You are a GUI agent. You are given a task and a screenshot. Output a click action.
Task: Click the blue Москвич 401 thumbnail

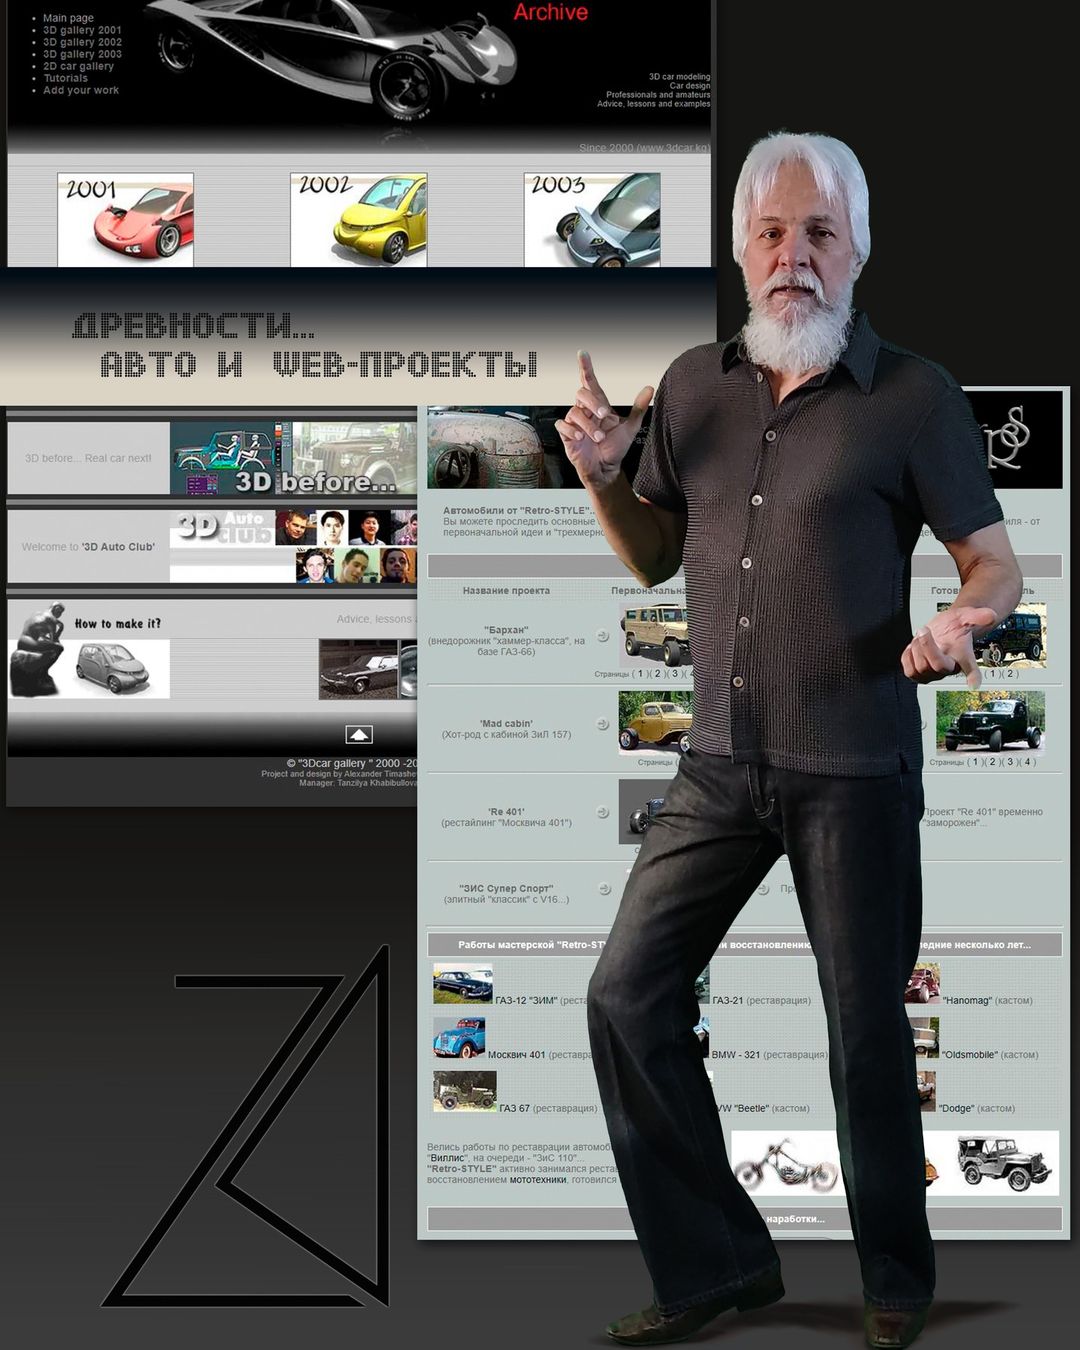[459, 1038]
